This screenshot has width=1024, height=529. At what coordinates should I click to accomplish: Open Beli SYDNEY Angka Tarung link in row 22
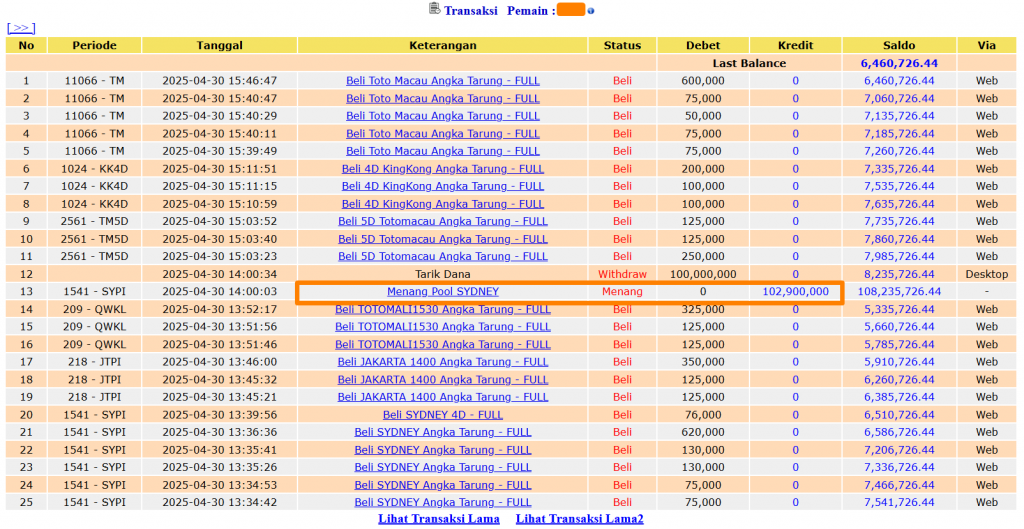coord(443,450)
